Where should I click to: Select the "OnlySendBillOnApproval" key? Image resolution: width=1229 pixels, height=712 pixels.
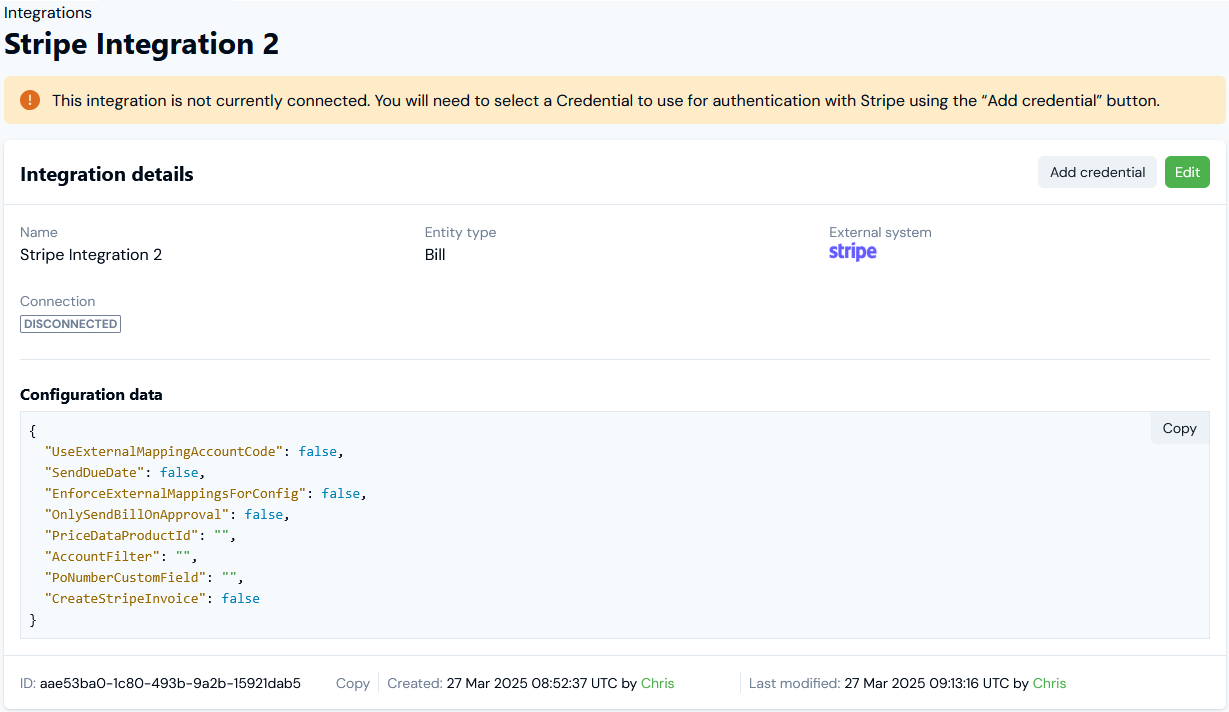(x=137, y=514)
